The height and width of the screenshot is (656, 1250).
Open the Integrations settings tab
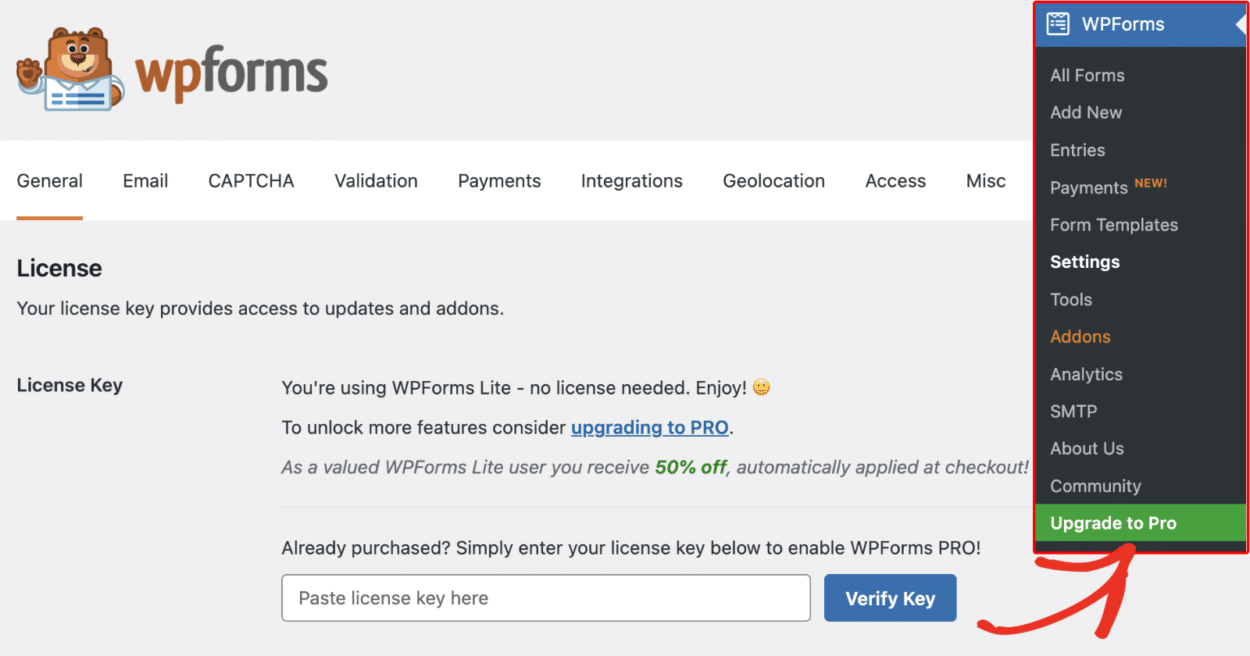pyautogui.click(x=631, y=181)
